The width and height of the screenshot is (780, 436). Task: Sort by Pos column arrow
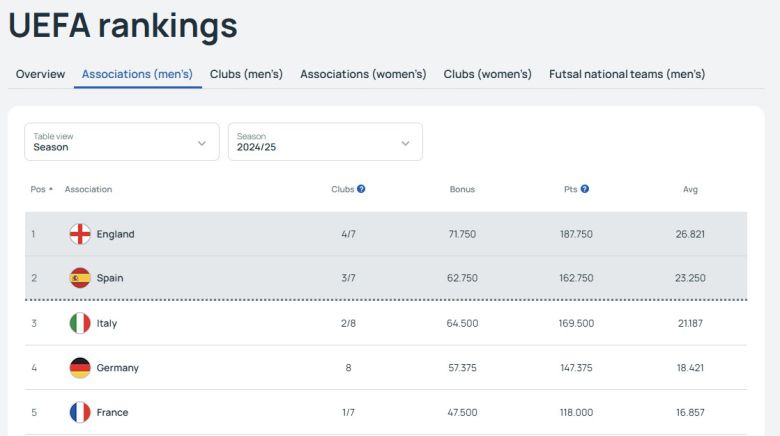[51, 189]
